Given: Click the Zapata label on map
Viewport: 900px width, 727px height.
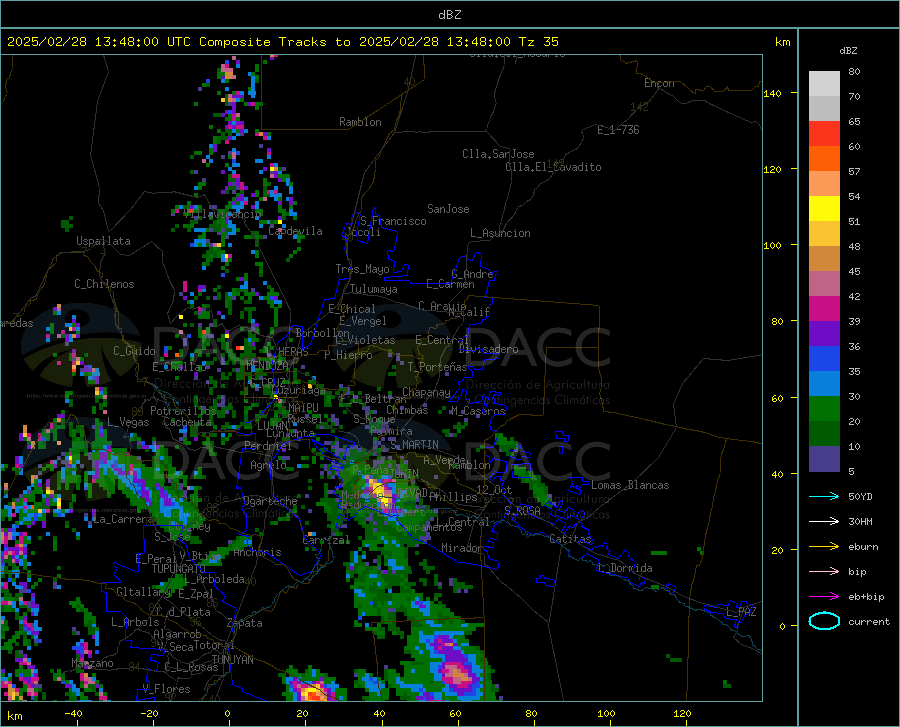Looking at the screenshot, I should [245, 623].
